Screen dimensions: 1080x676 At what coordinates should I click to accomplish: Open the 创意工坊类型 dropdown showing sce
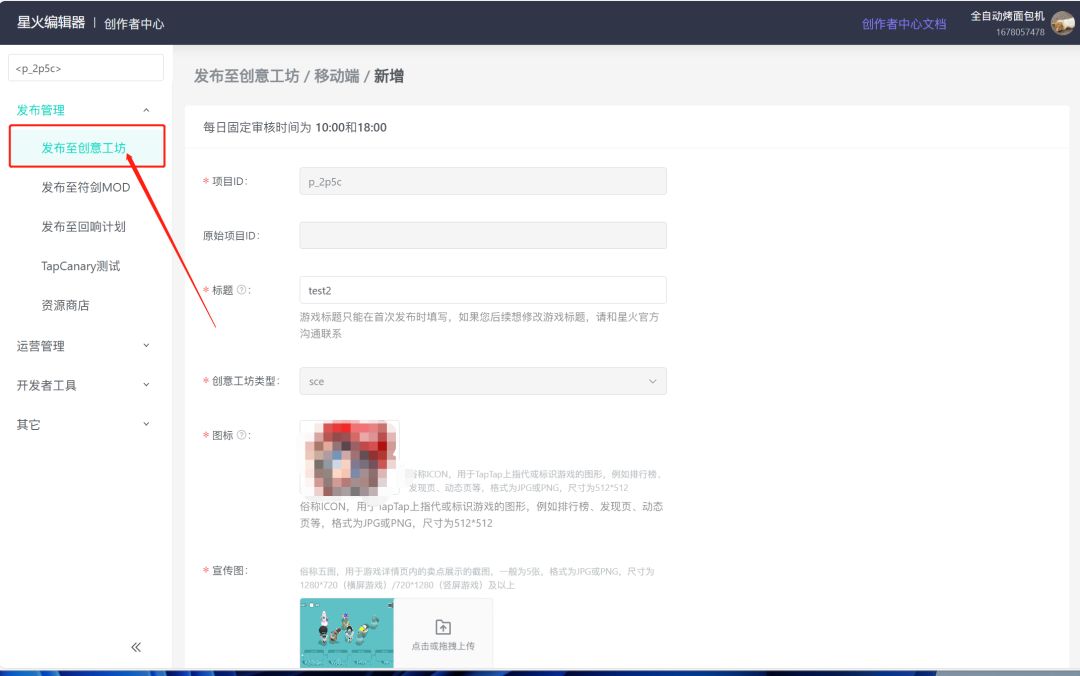coord(483,381)
